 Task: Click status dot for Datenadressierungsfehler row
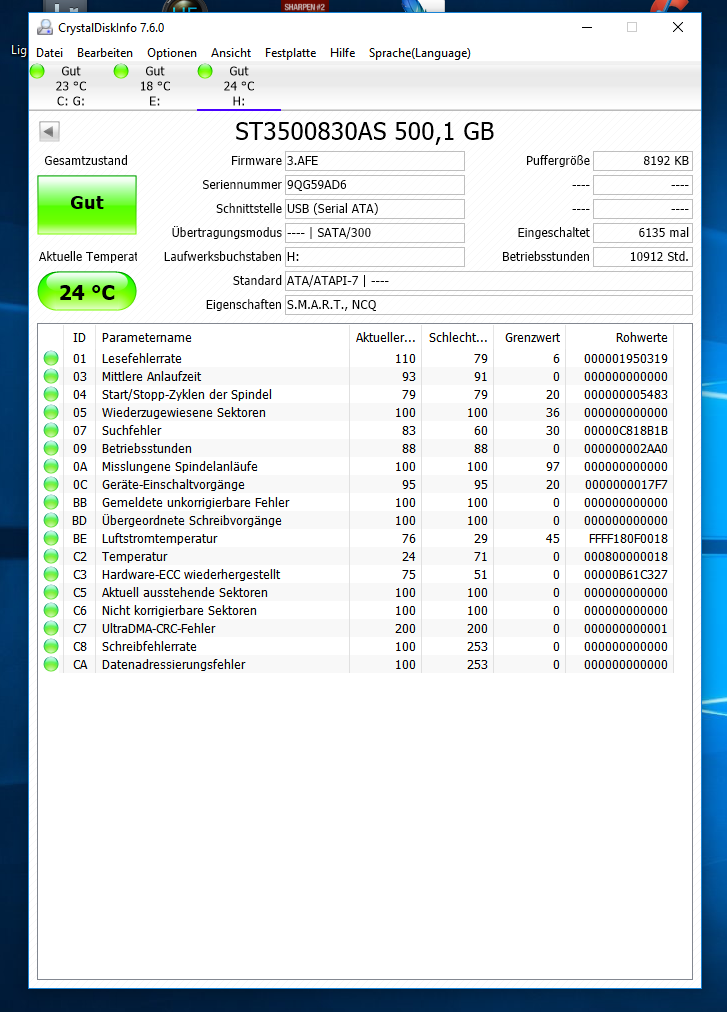(x=51, y=665)
